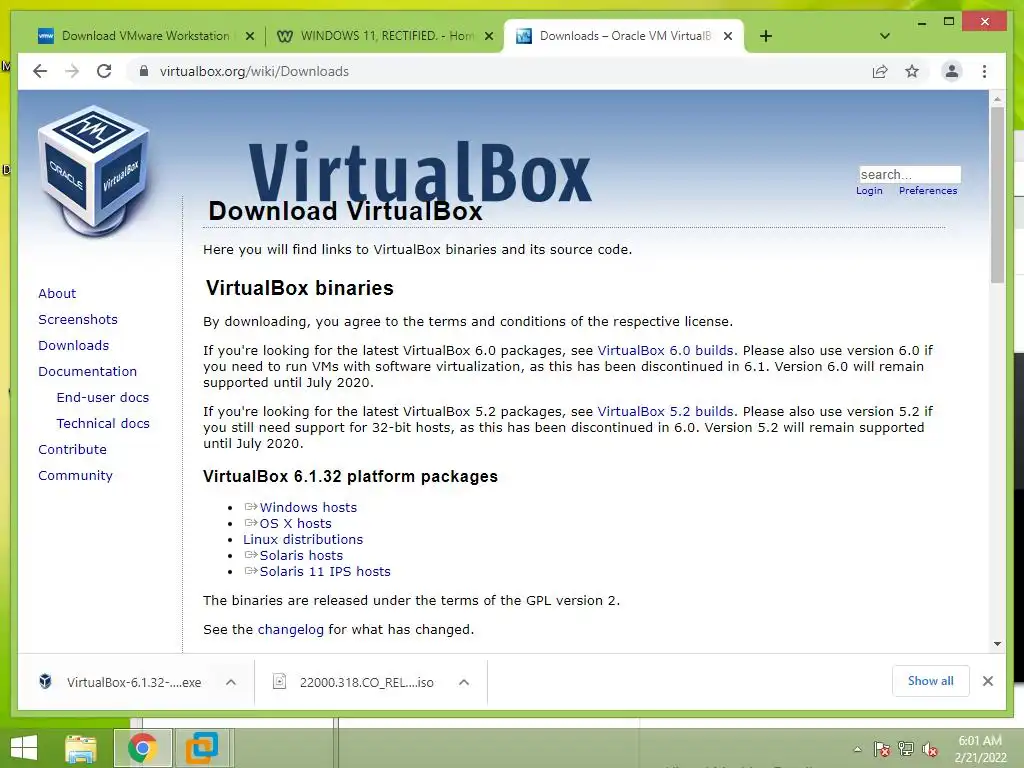Image resolution: width=1024 pixels, height=768 pixels.
Task: Open VMware Workstation from taskbar
Action: coord(202,748)
